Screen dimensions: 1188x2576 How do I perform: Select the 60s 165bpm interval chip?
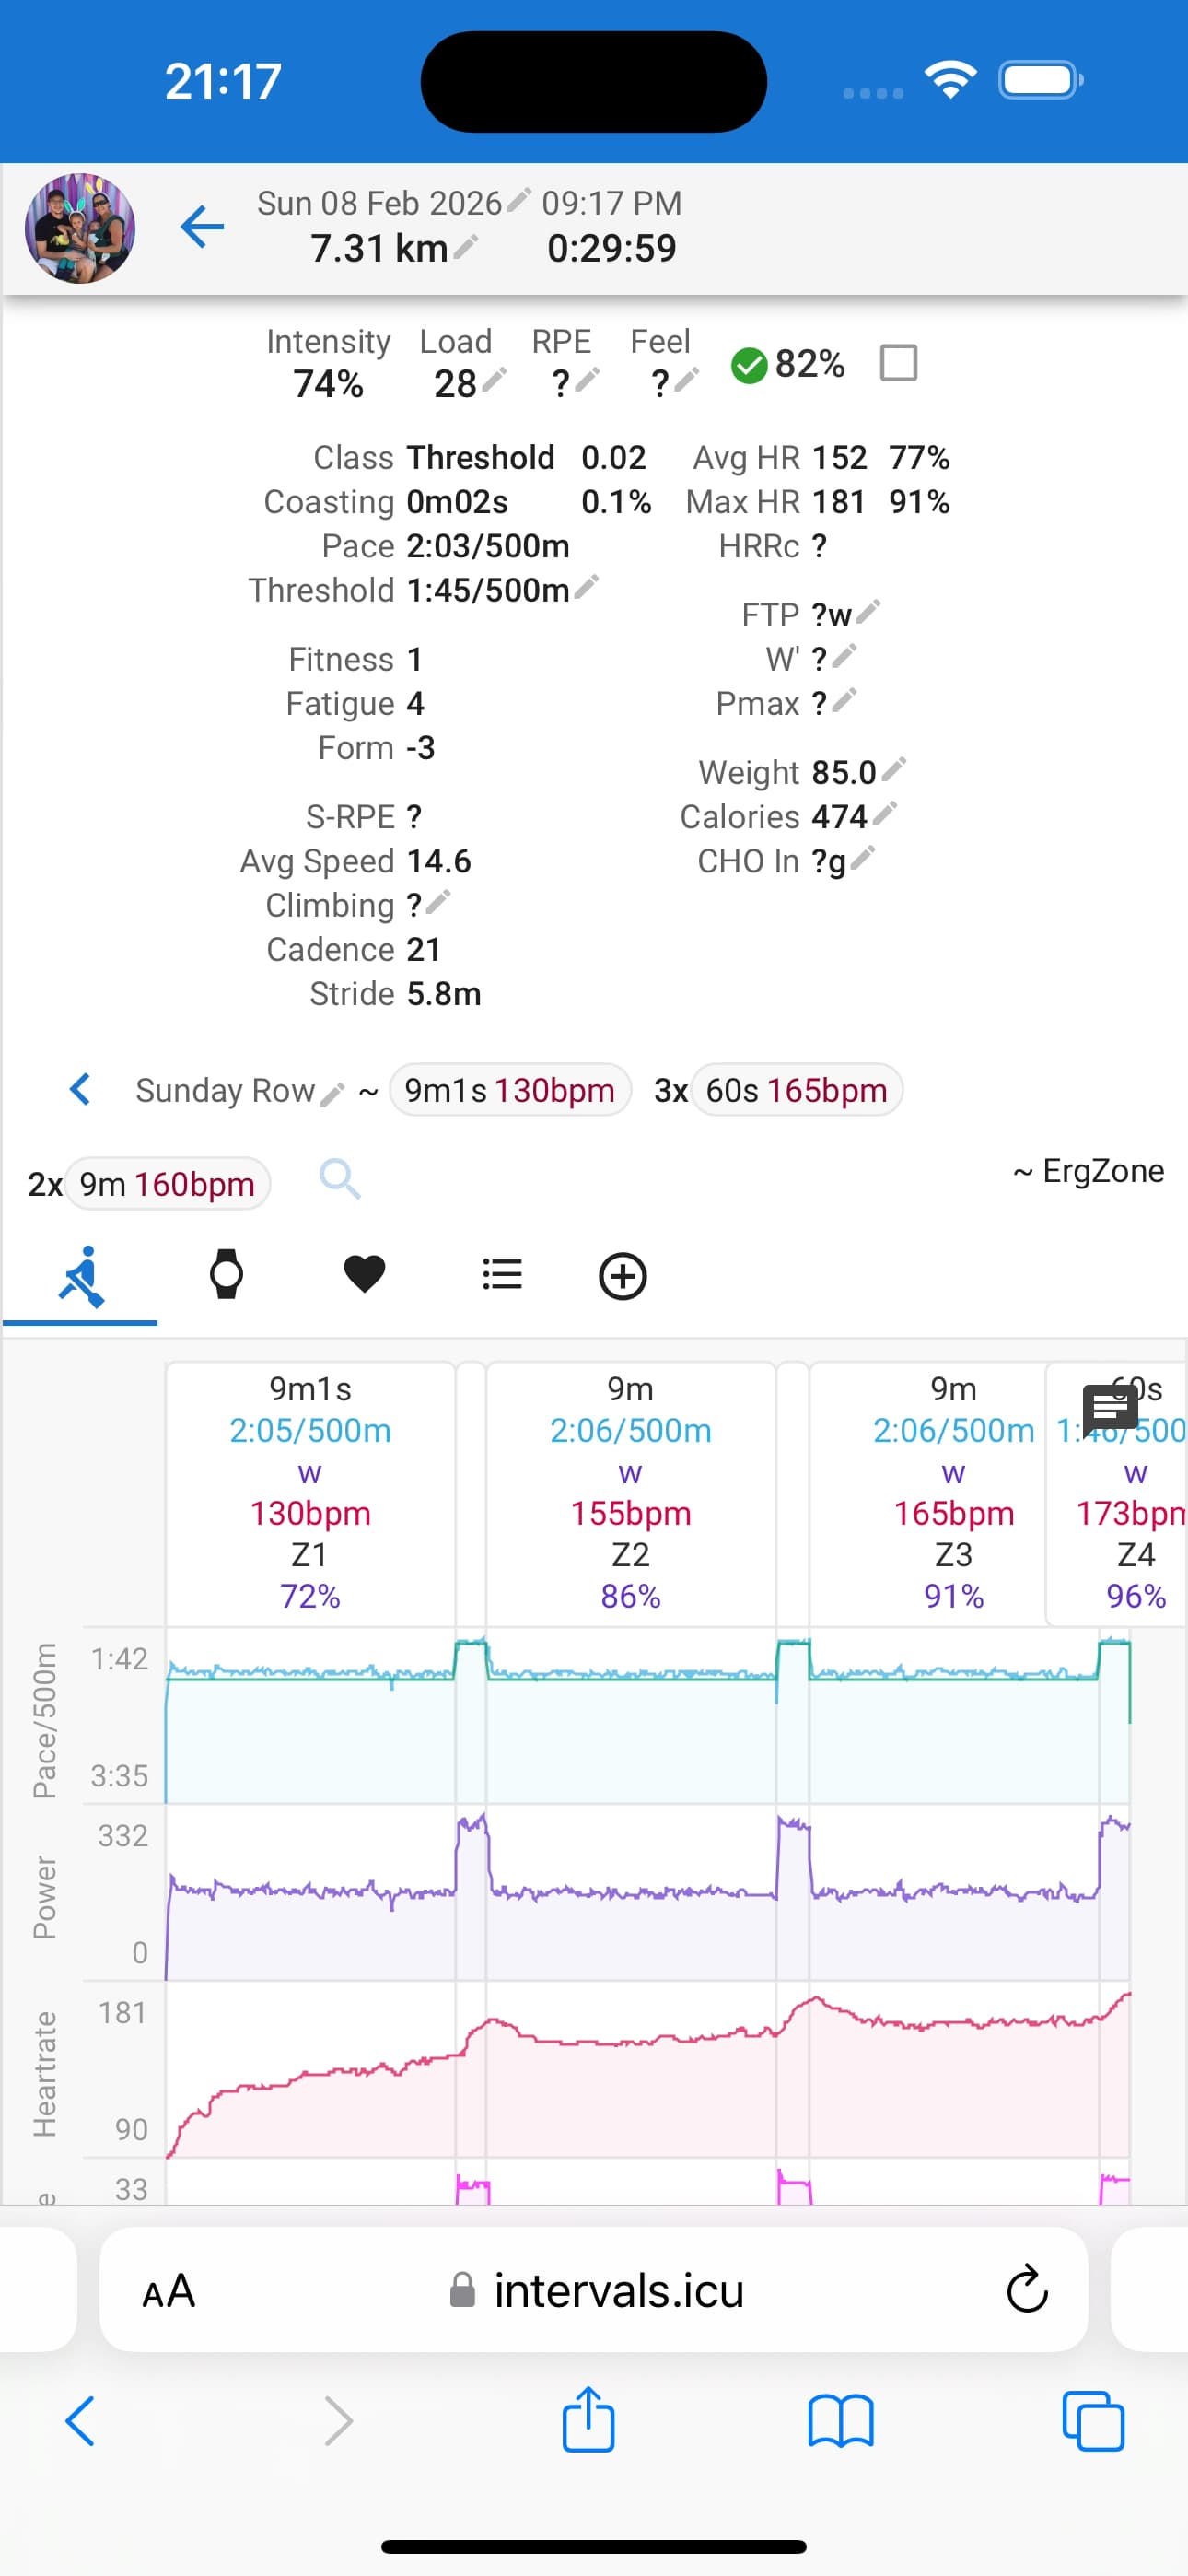(796, 1090)
